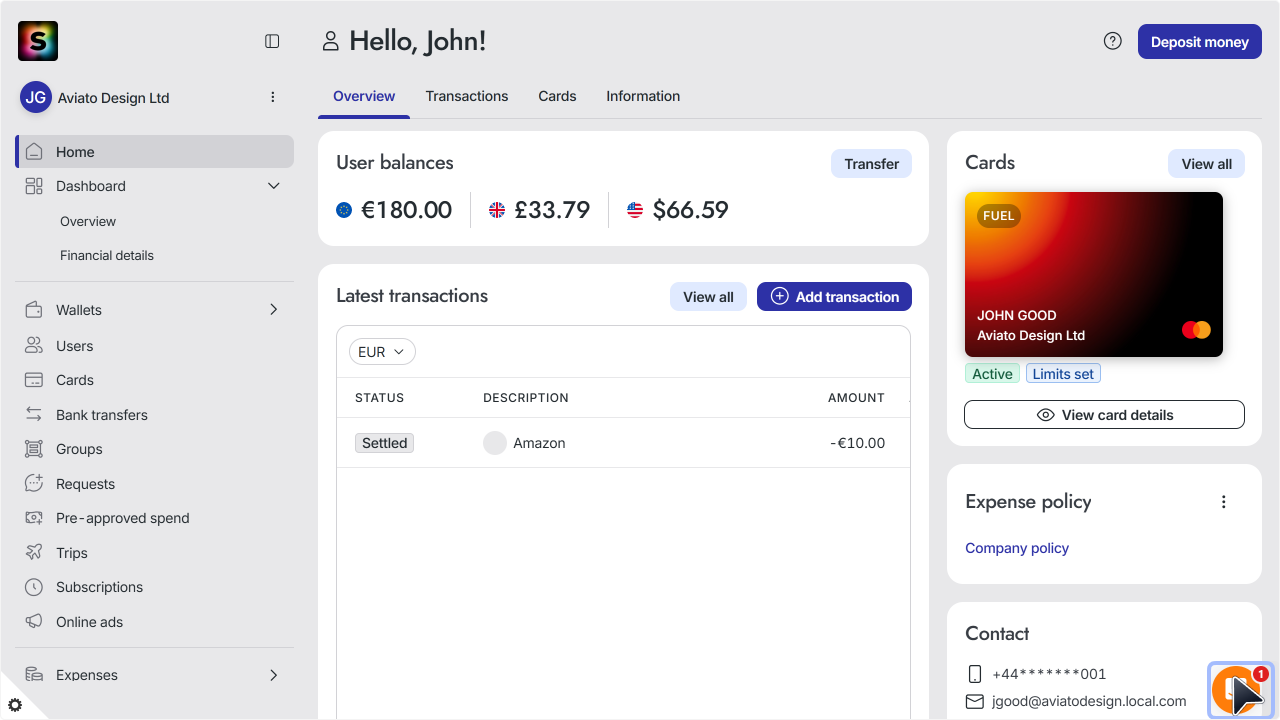Click the FUEL card thumbnail
This screenshot has height=720, width=1280.
1094,274
